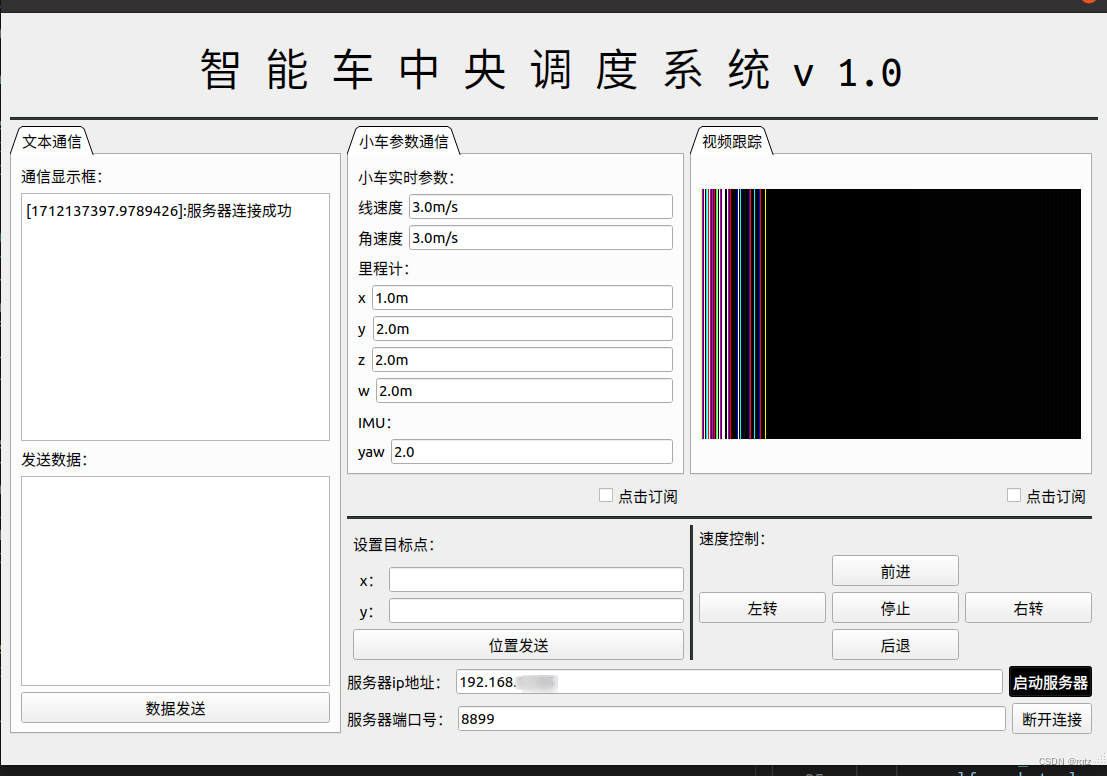
Task: Enable the 点击订阅 checkbox under parameters panel
Action: pyautogui.click(x=605, y=494)
